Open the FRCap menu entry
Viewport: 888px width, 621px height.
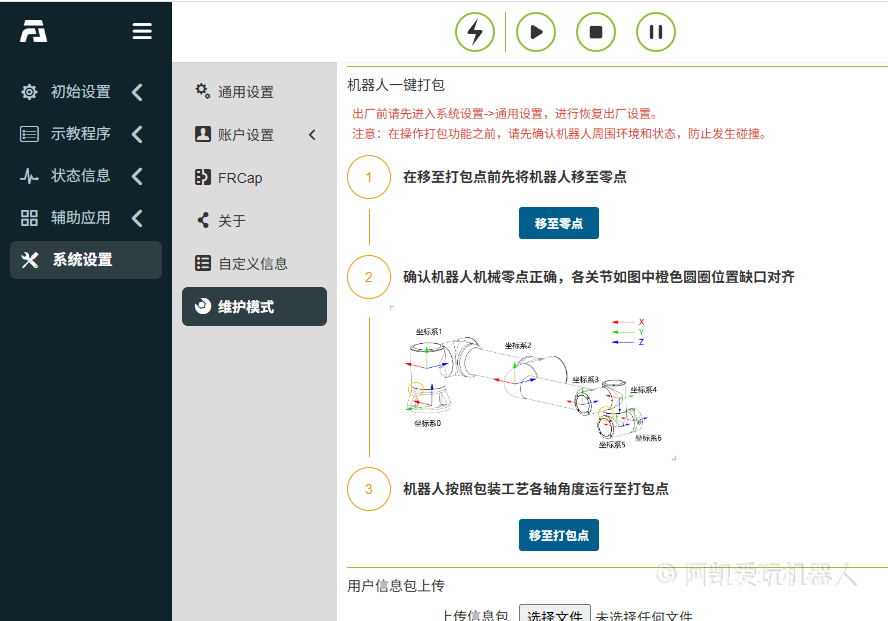click(x=240, y=178)
